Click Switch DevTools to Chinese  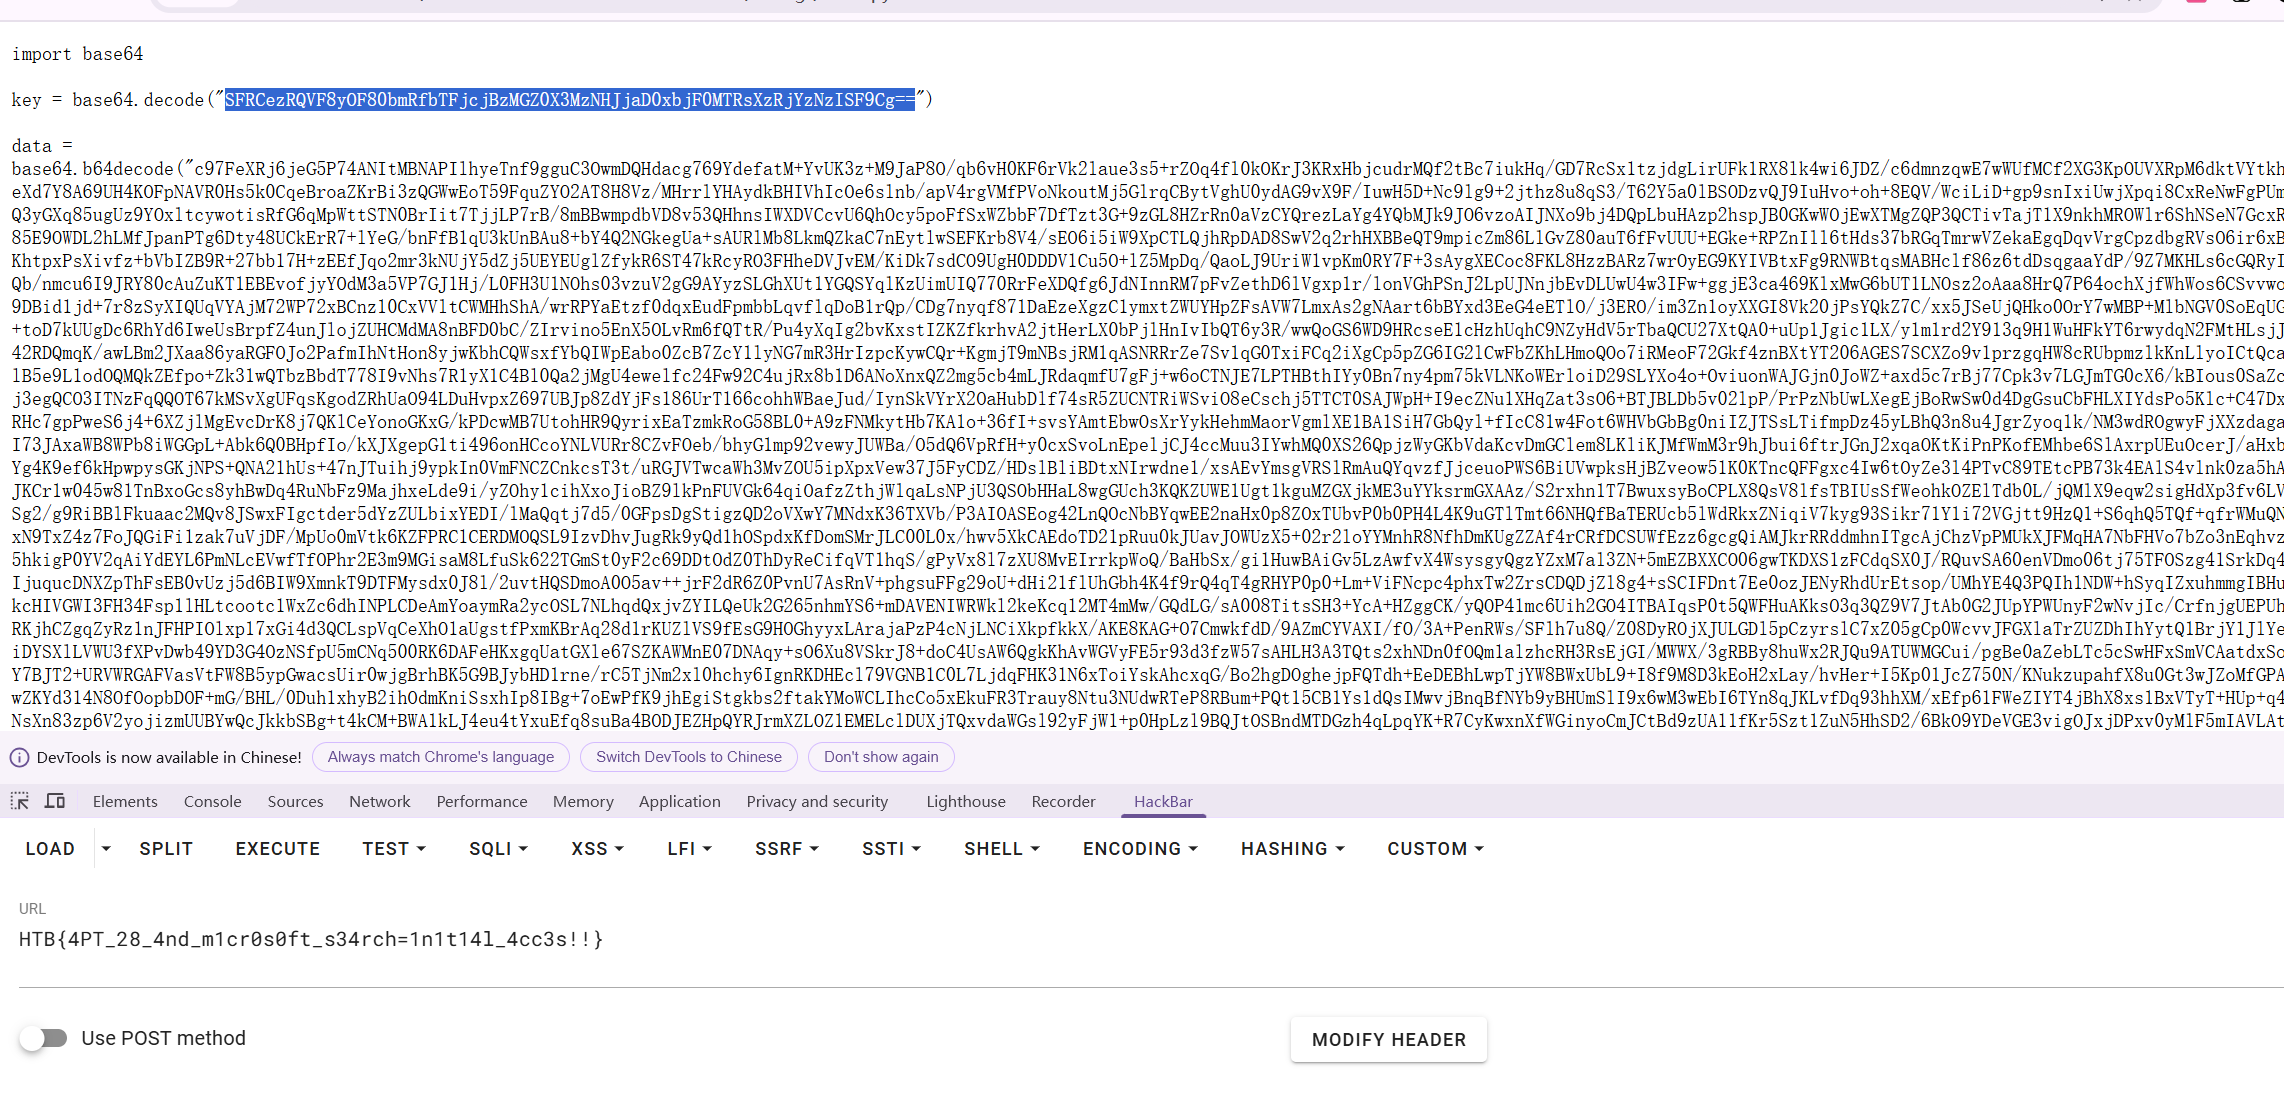(688, 757)
